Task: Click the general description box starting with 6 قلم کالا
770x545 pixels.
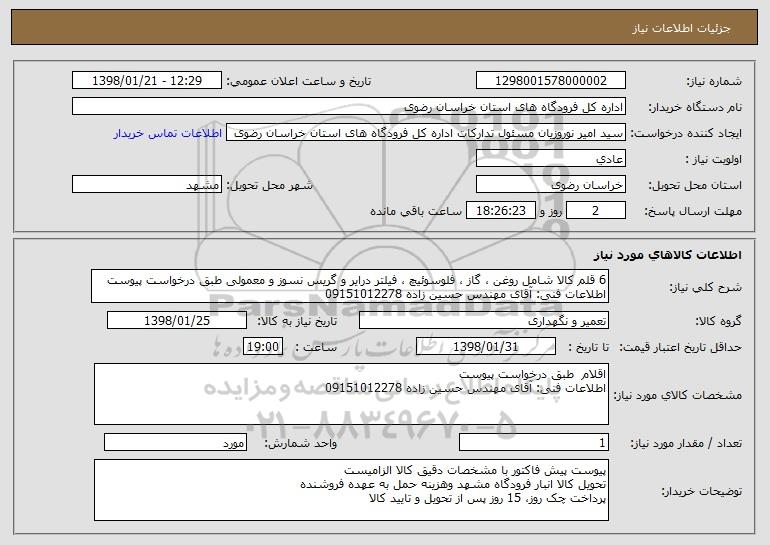Action: (x=350, y=286)
